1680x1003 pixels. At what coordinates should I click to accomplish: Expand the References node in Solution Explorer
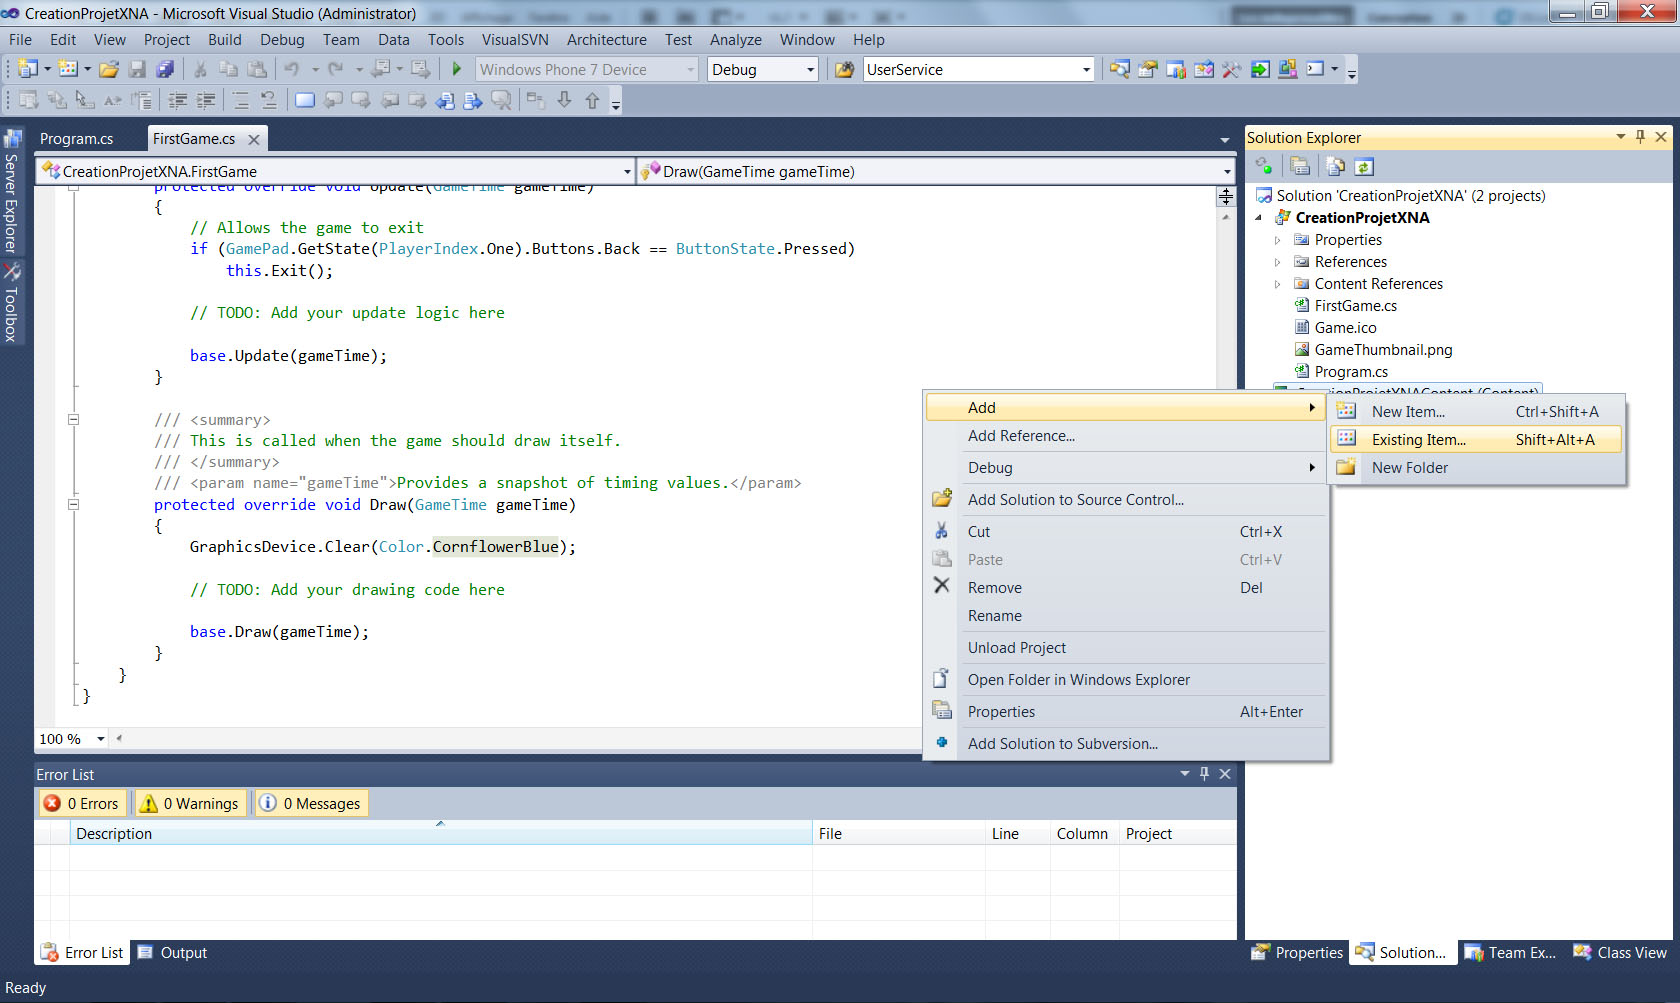pos(1277,262)
